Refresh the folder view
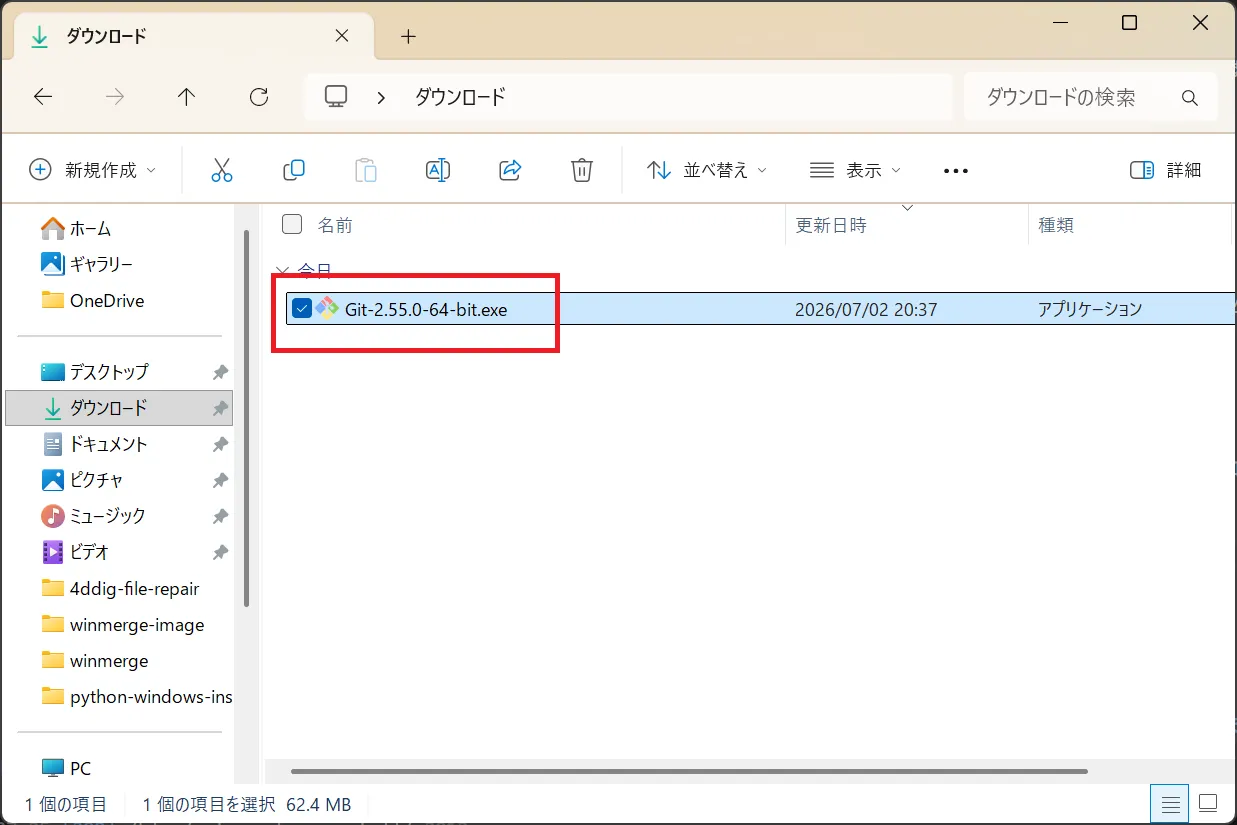This screenshot has height=825, width=1237. pos(259,97)
